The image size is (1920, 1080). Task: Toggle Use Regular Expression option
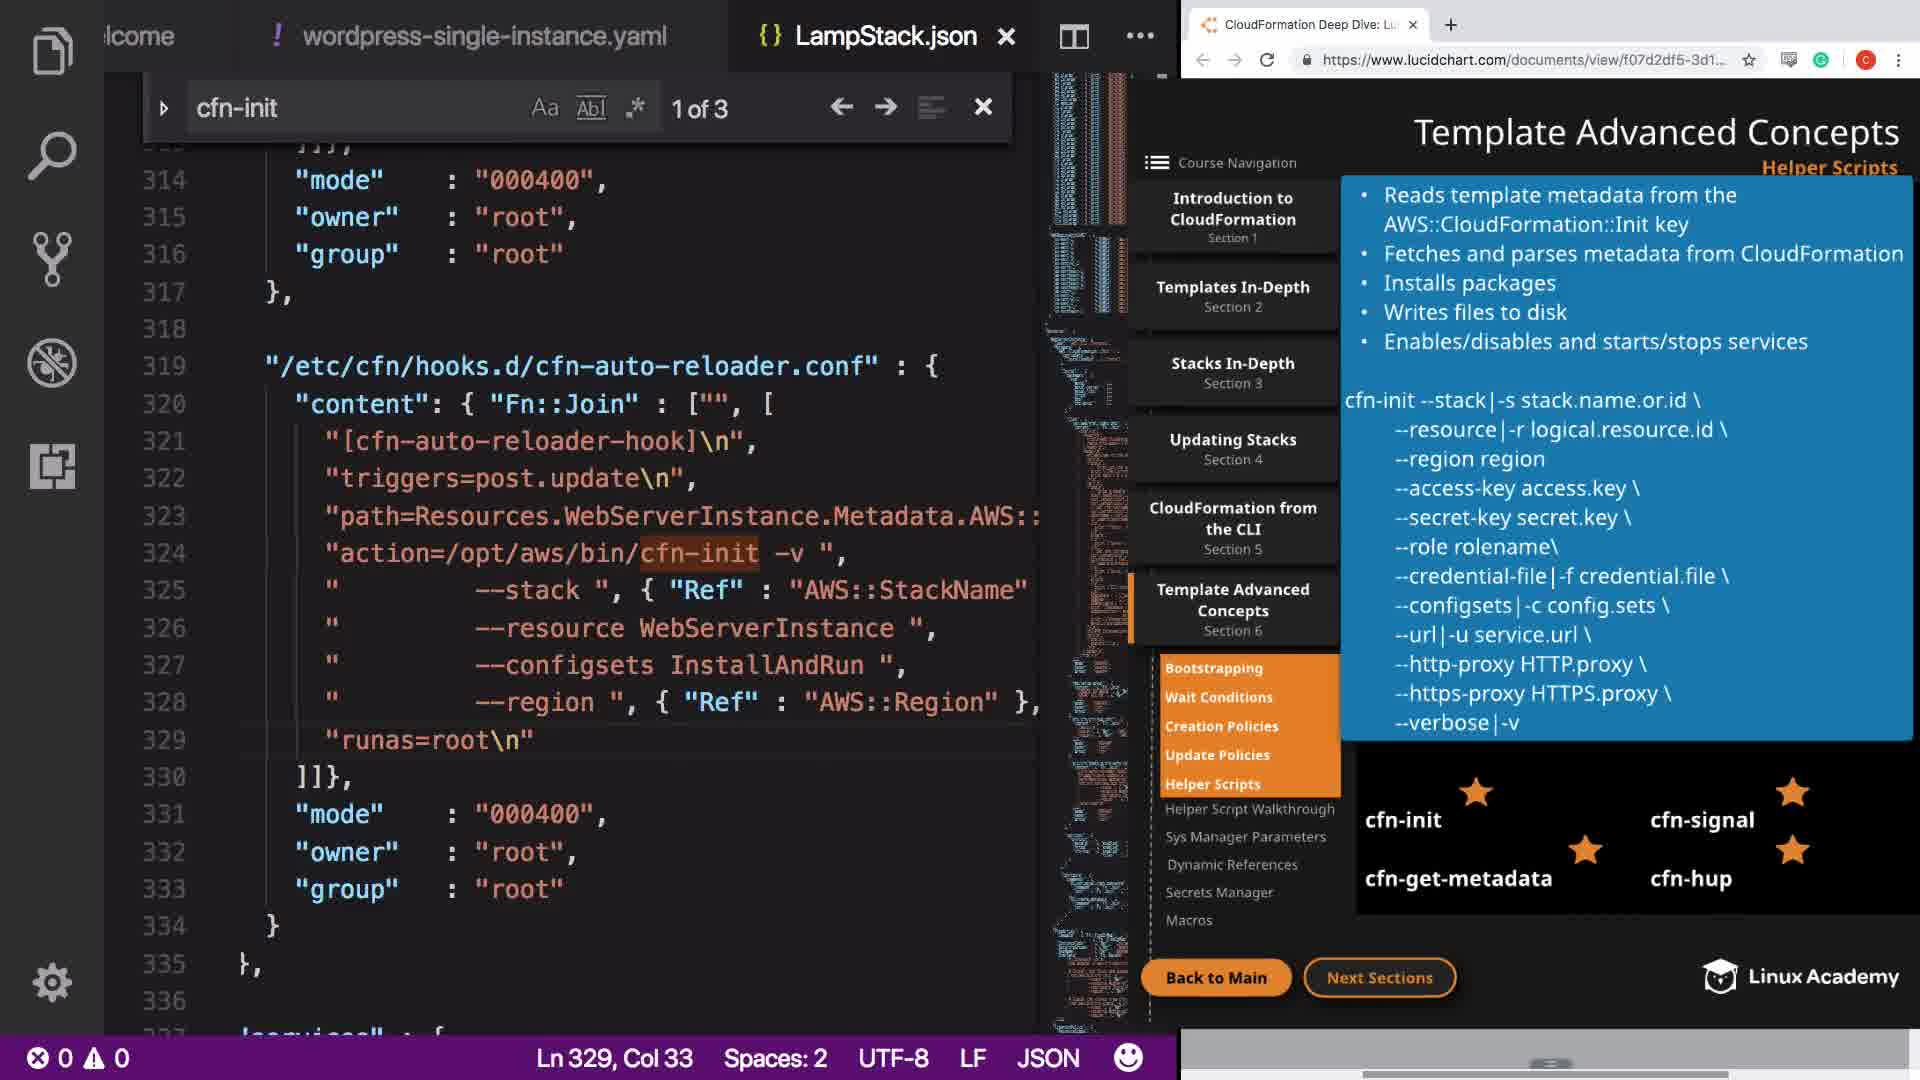click(635, 108)
